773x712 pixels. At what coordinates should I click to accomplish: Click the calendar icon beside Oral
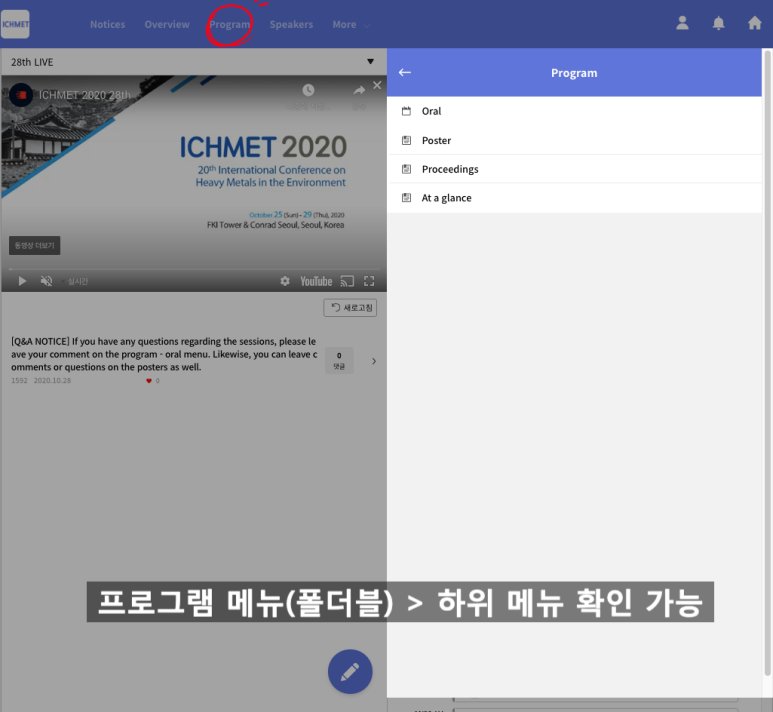406,111
